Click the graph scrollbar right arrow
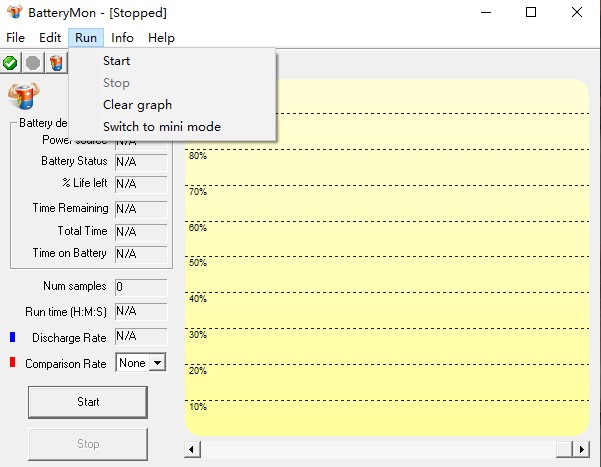This screenshot has width=601, height=467. 581,449
